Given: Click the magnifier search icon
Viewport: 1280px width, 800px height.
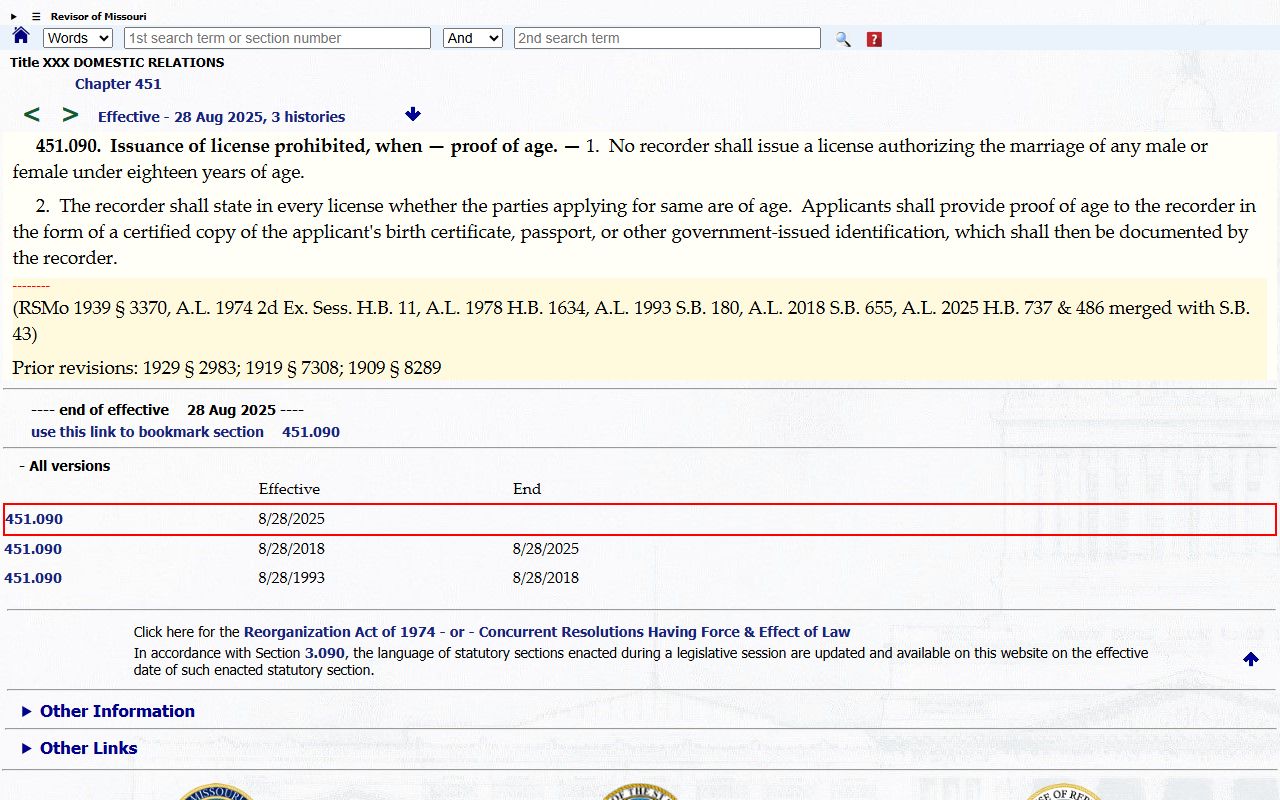Looking at the screenshot, I should [x=843, y=39].
